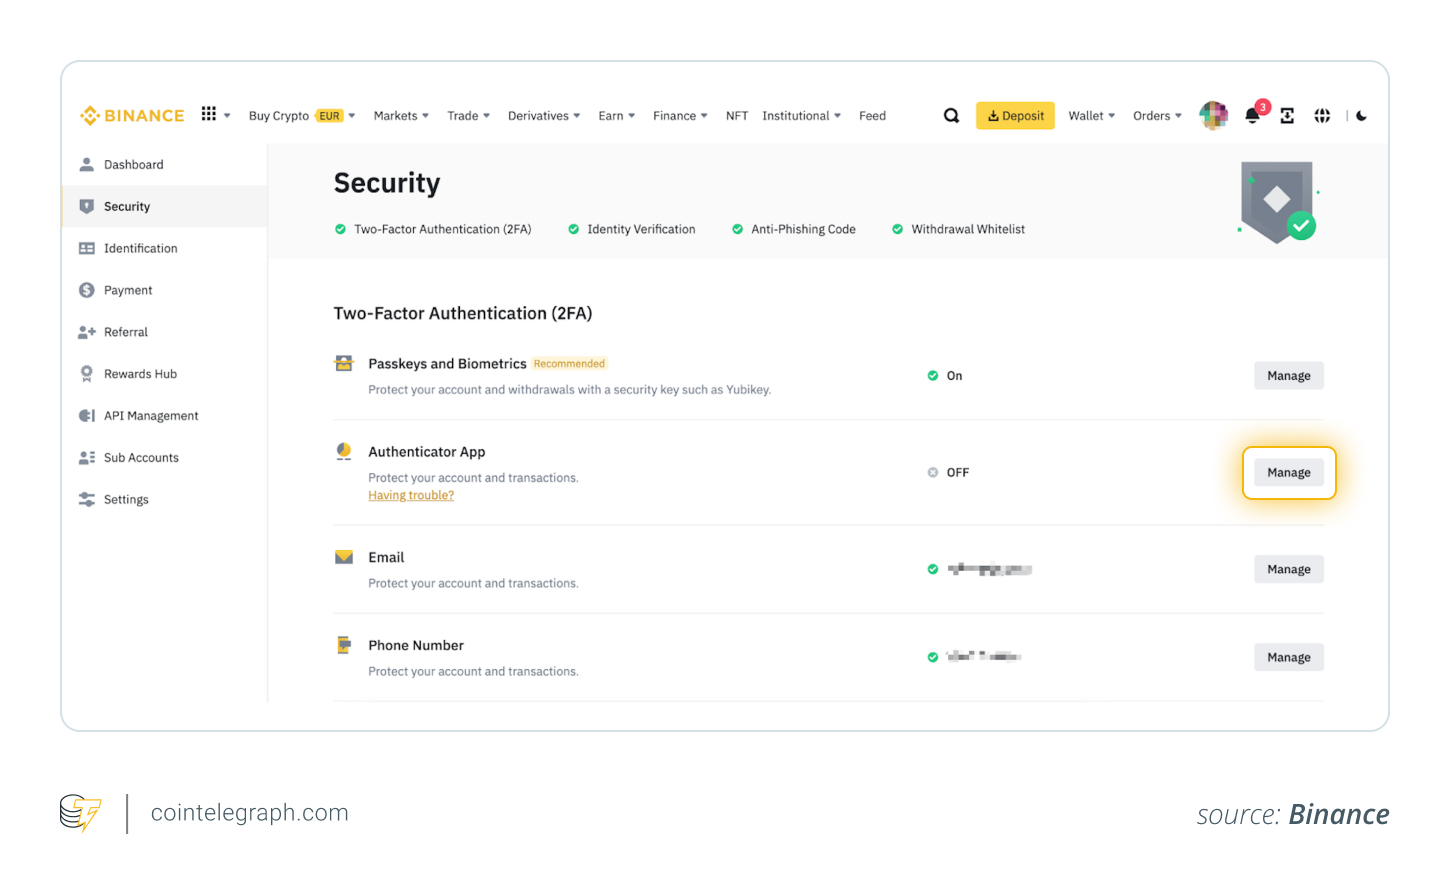Manage Authenticator App
Screen dimensions: 1450x894
[1289, 473]
